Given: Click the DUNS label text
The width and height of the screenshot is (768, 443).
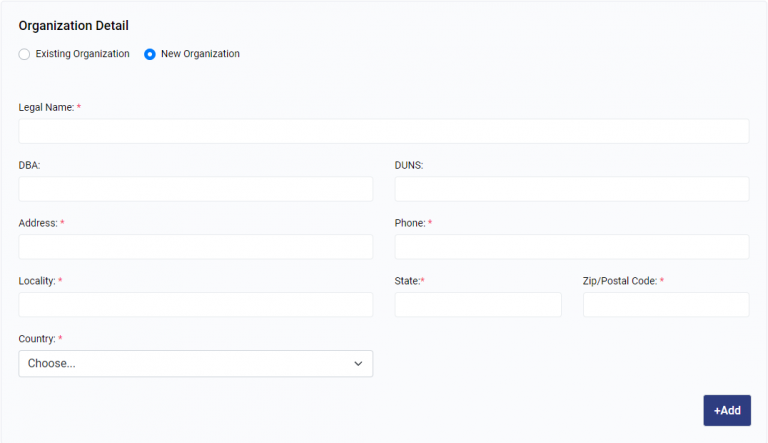Looking at the screenshot, I should tap(409, 165).
